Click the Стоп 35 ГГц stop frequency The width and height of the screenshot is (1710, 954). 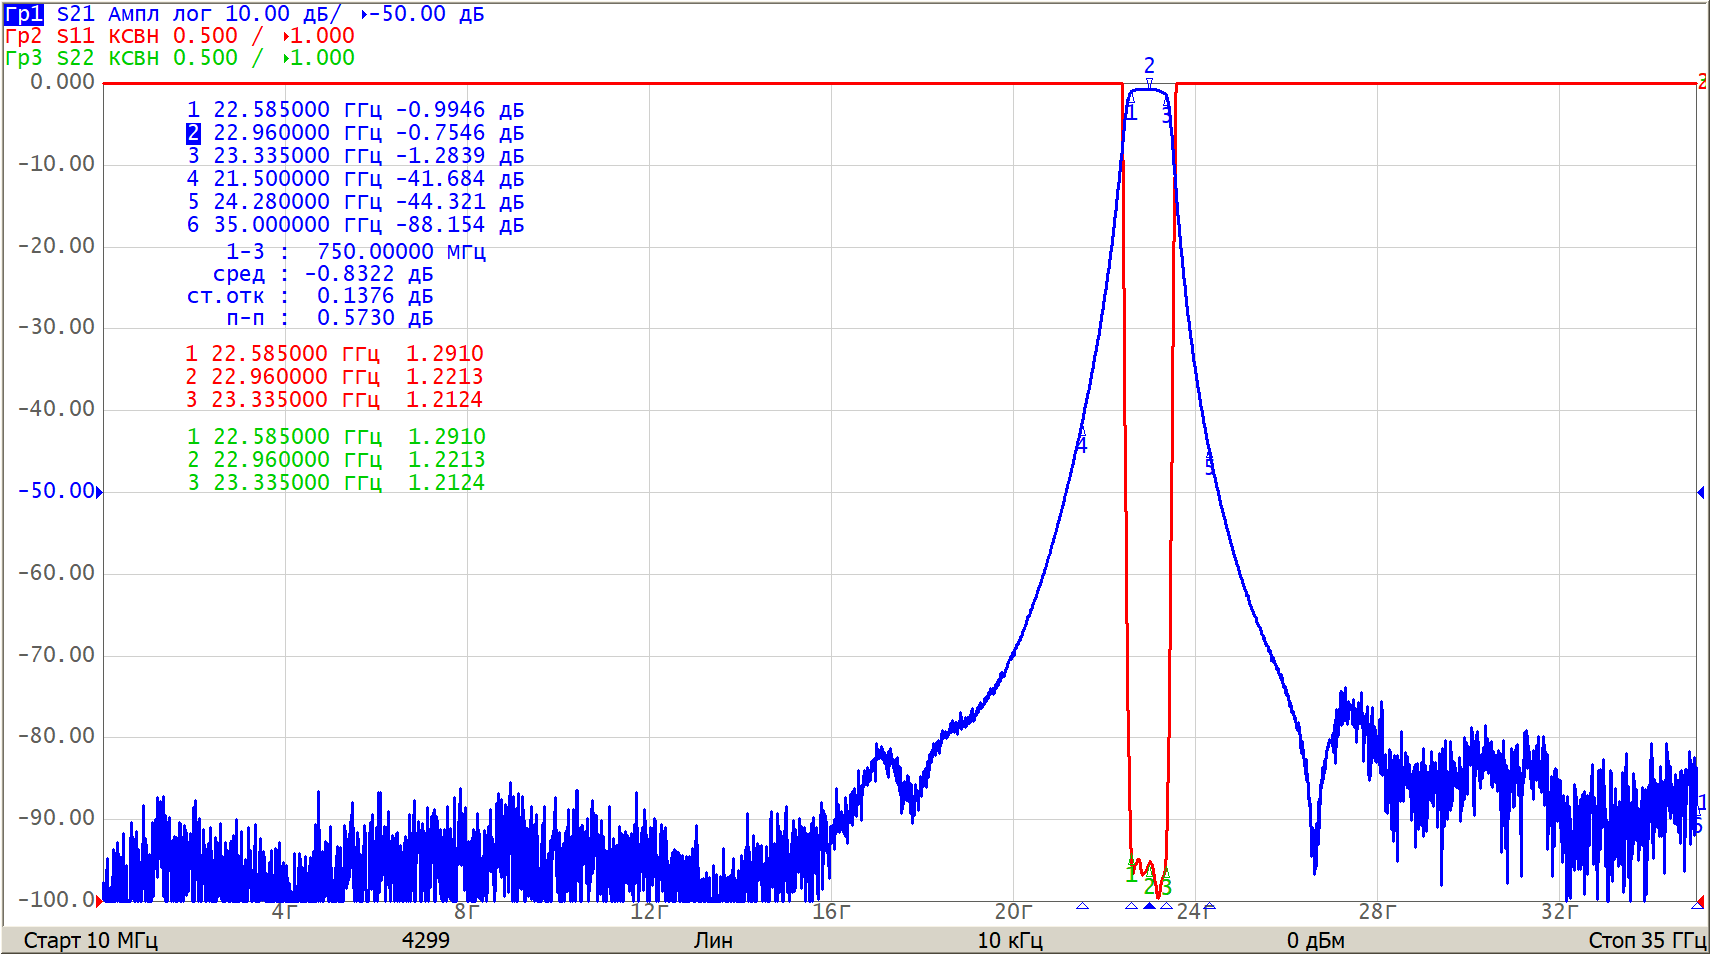[x=1646, y=940]
